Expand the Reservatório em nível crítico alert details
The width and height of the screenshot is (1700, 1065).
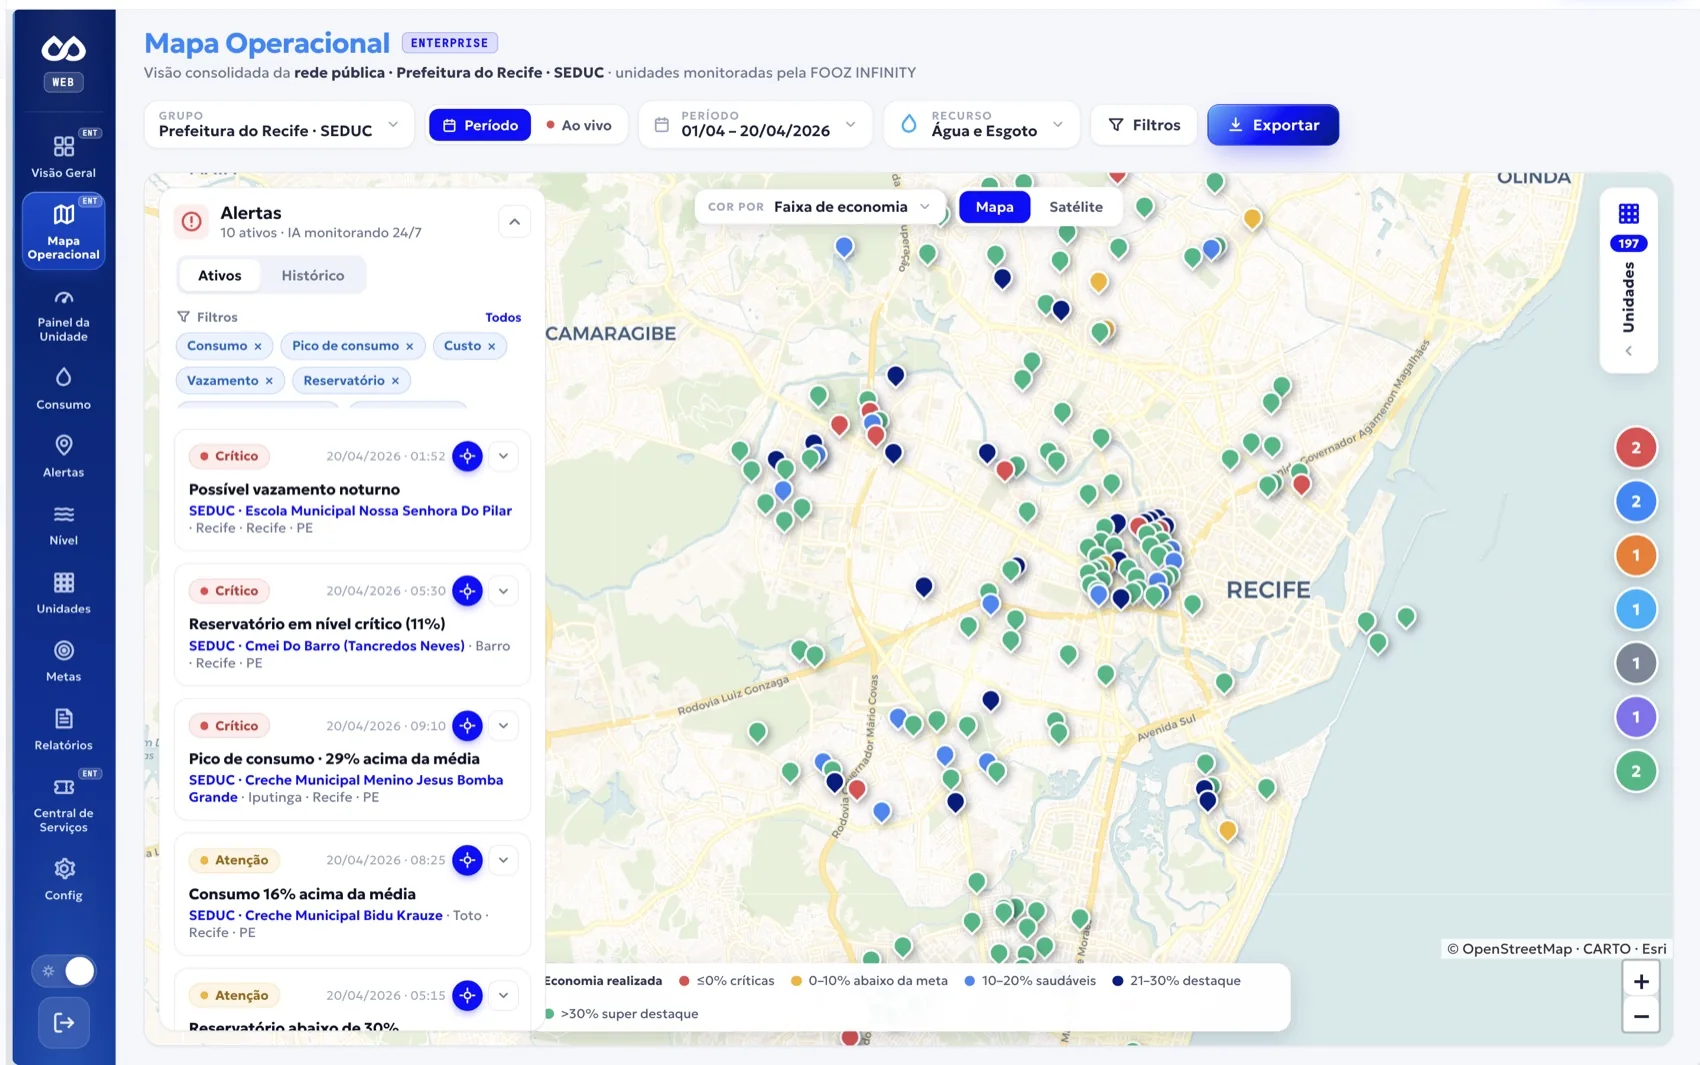click(504, 591)
